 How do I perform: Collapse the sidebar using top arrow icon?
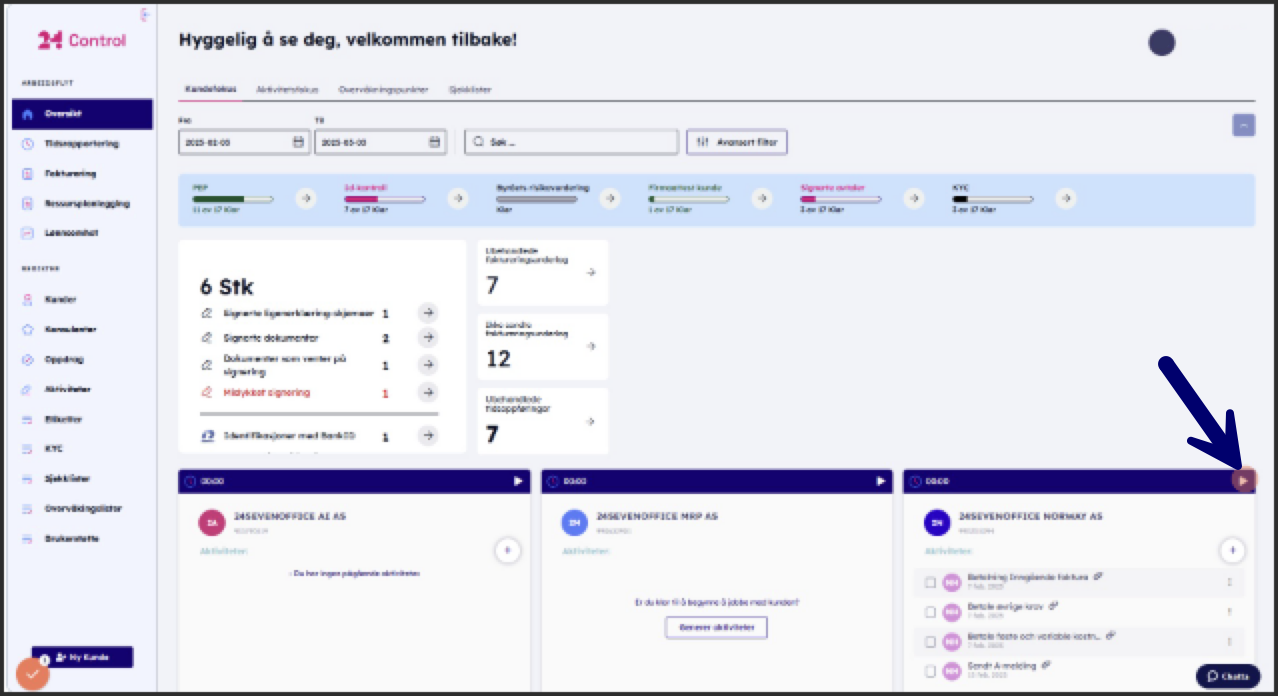145,15
